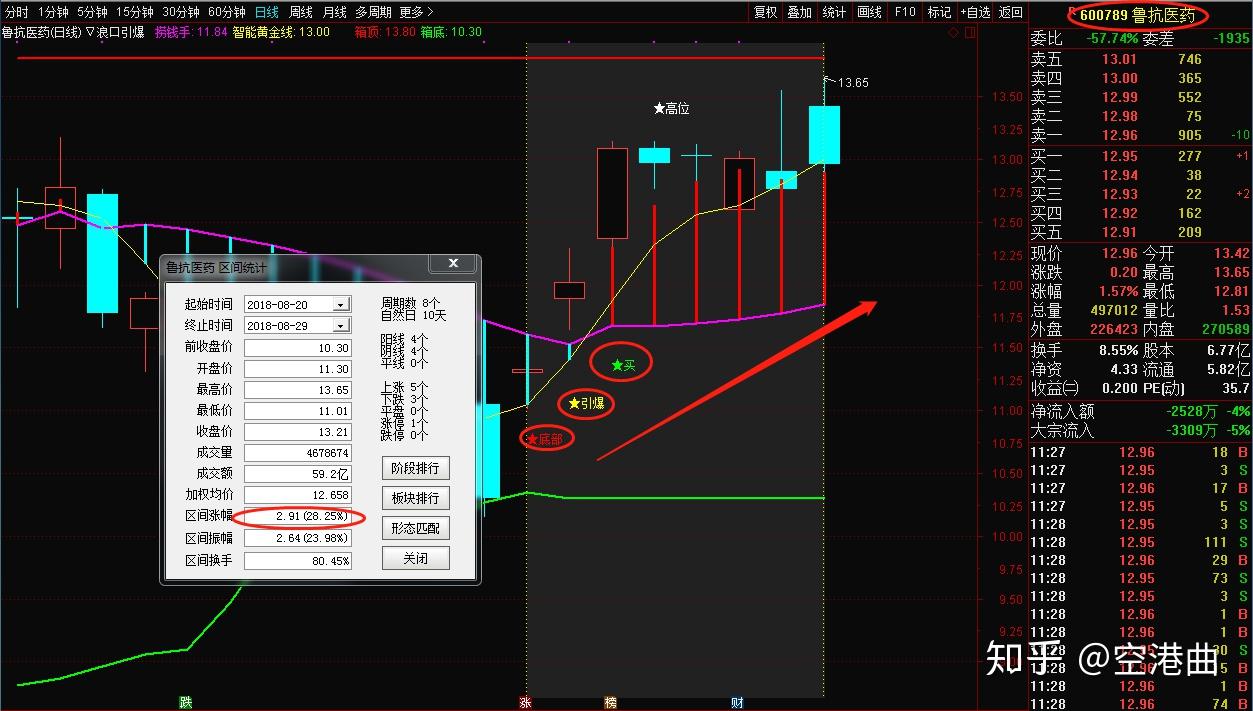Click the 净流入额 -2528万 row
Viewport: 1253px width, 711px height.
(1140, 411)
